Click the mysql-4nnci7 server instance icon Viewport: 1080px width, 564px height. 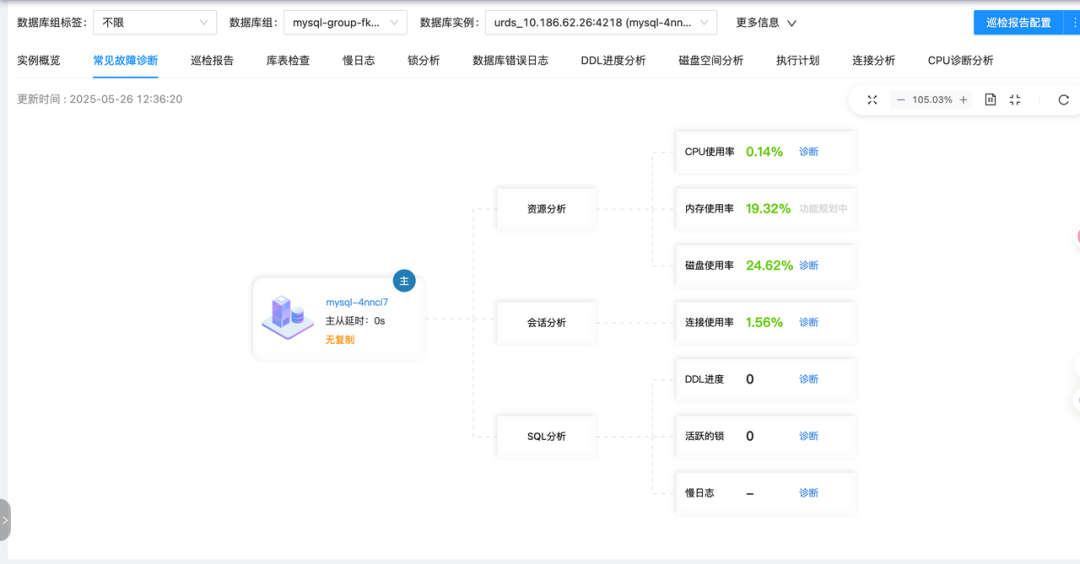(x=287, y=317)
